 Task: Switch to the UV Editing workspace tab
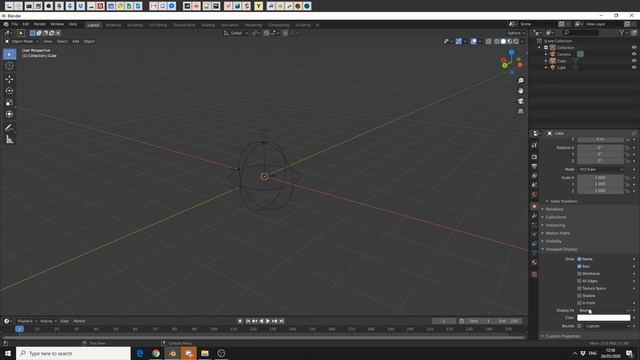coord(158,25)
